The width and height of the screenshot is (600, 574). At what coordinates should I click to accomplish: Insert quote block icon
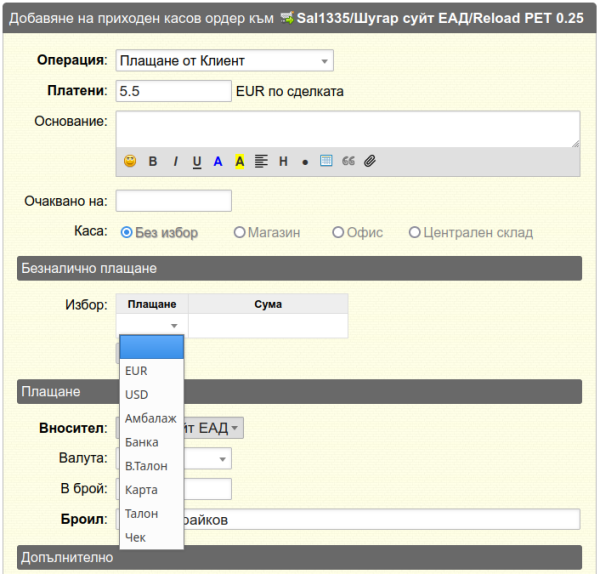pos(348,161)
